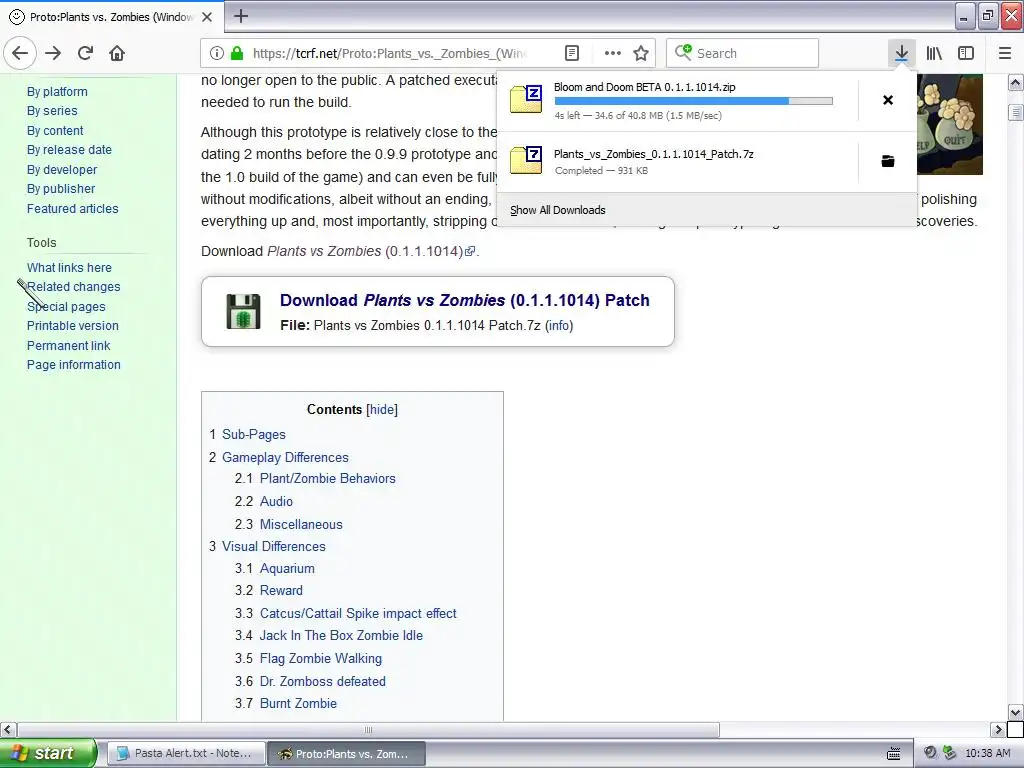This screenshot has width=1024, height=768.
Task: Open external Plants vs Zombies (0.1.1.1014) link
Action: pyautogui.click(x=371, y=251)
